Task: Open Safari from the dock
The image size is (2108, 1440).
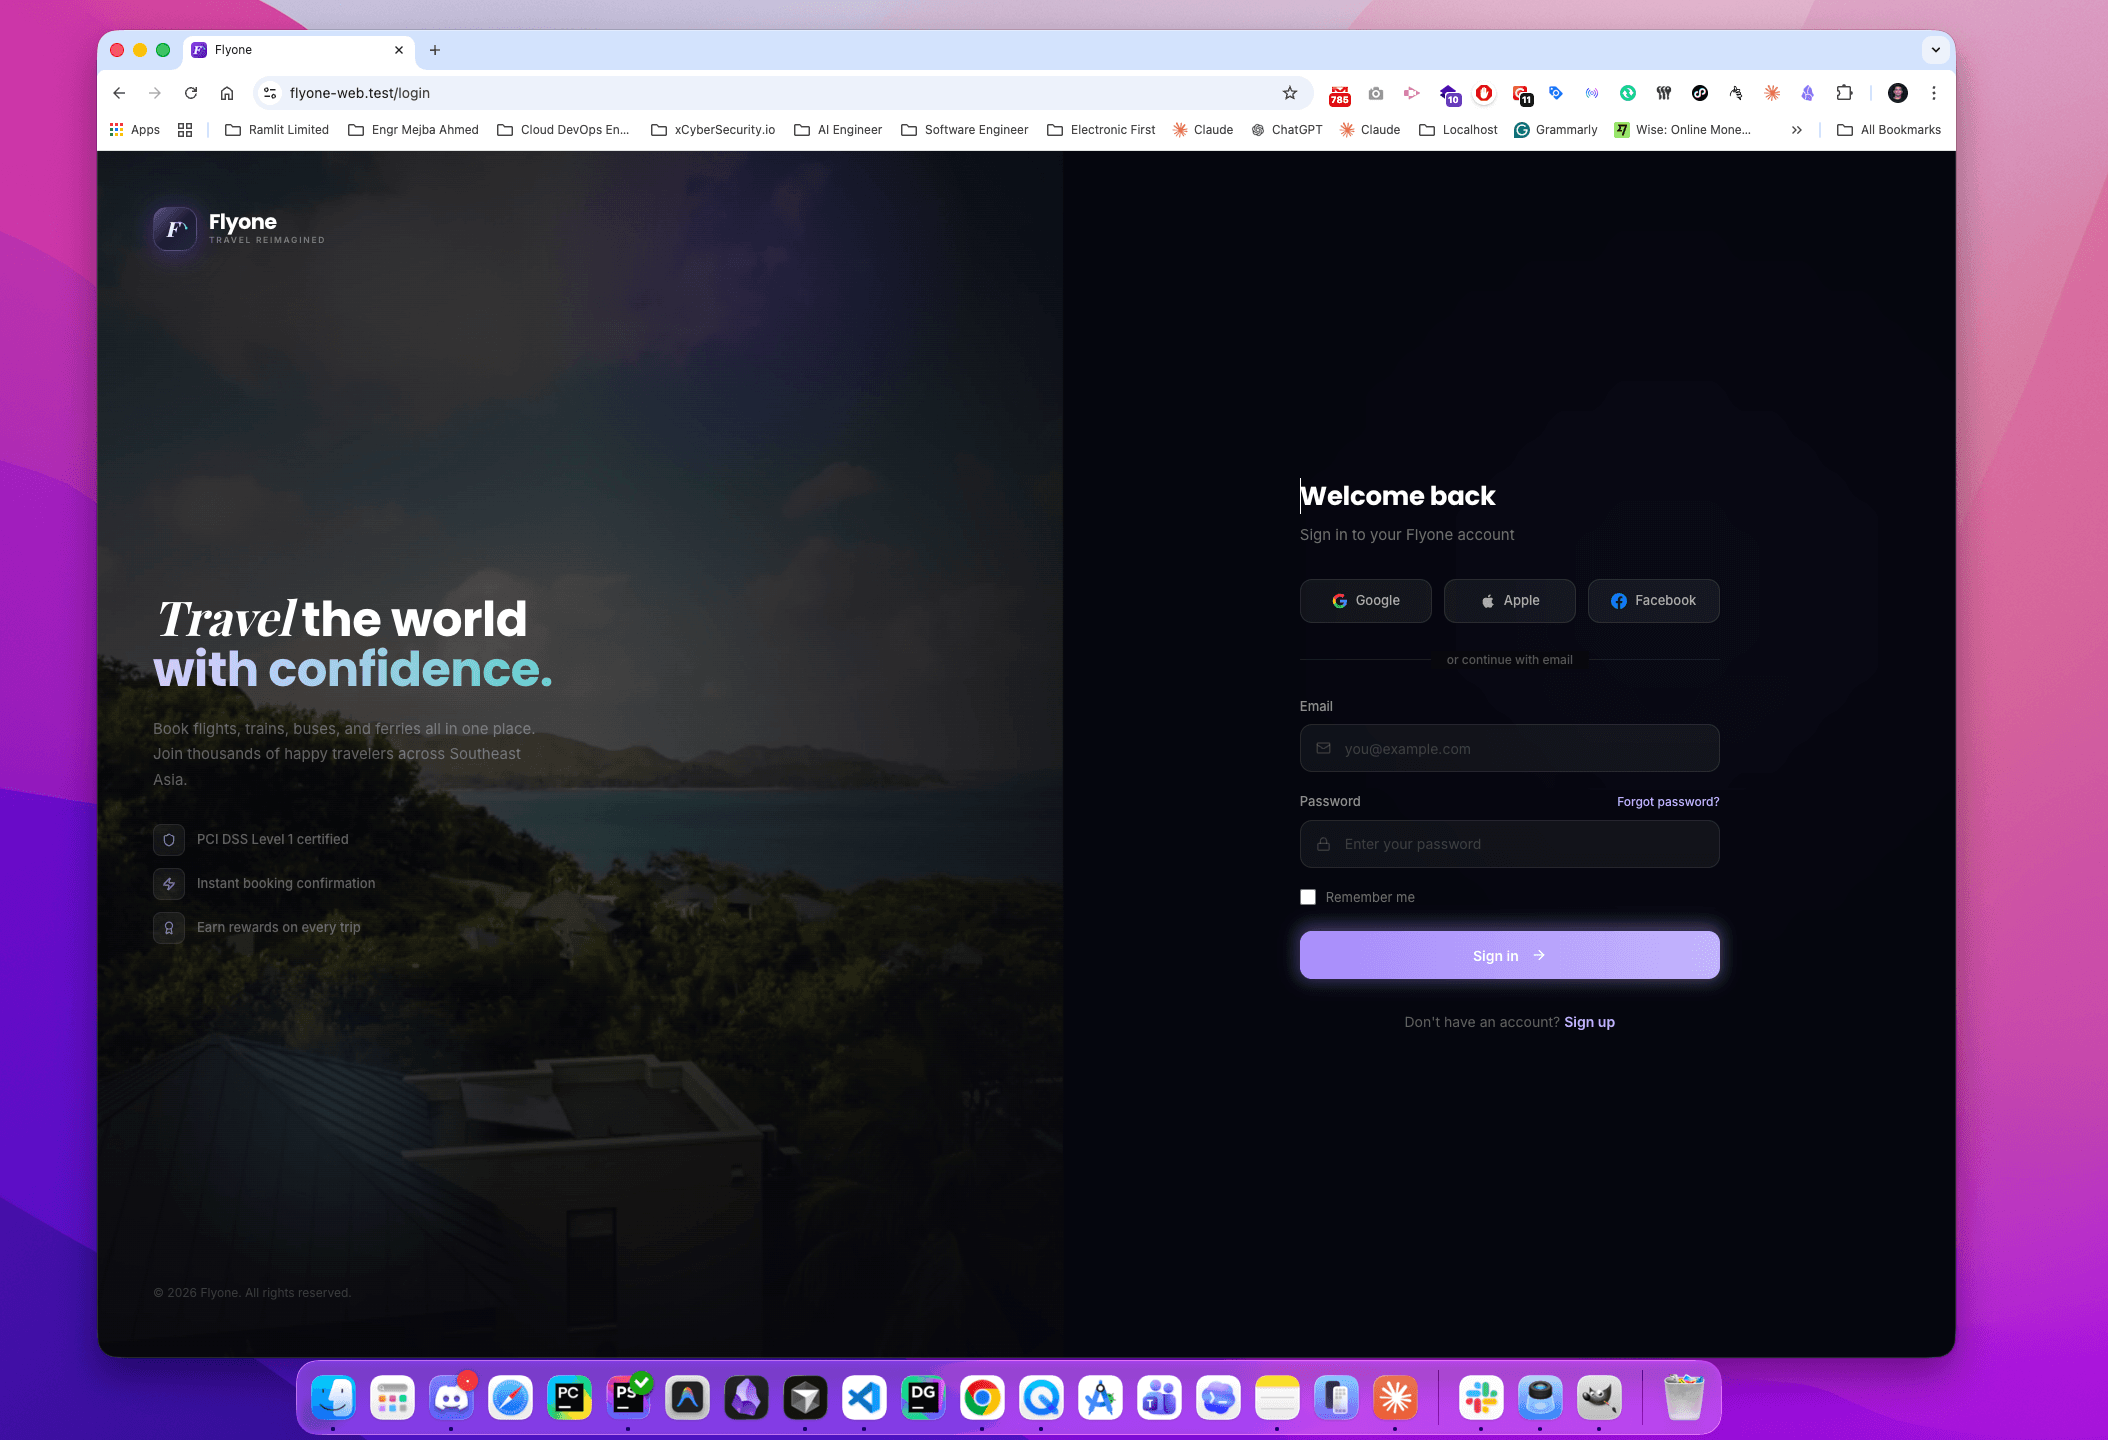Action: coord(510,1397)
